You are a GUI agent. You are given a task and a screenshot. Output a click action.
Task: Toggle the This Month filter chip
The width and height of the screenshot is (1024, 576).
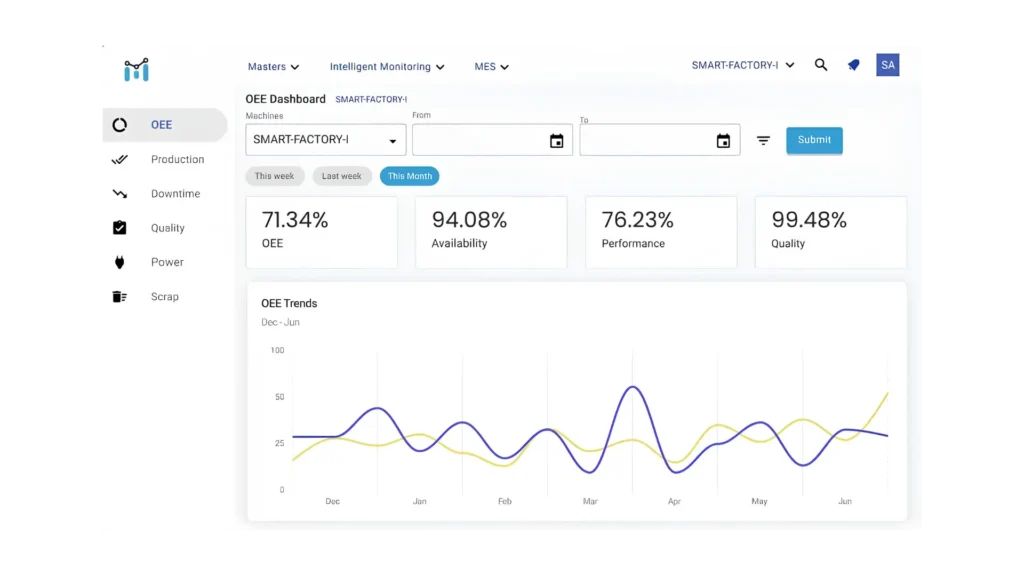pyautogui.click(x=409, y=176)
